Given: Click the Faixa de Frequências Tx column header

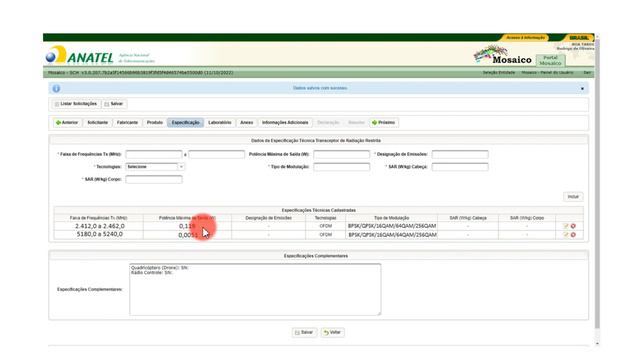Looking at the screenshot, I should click(98, 218).
